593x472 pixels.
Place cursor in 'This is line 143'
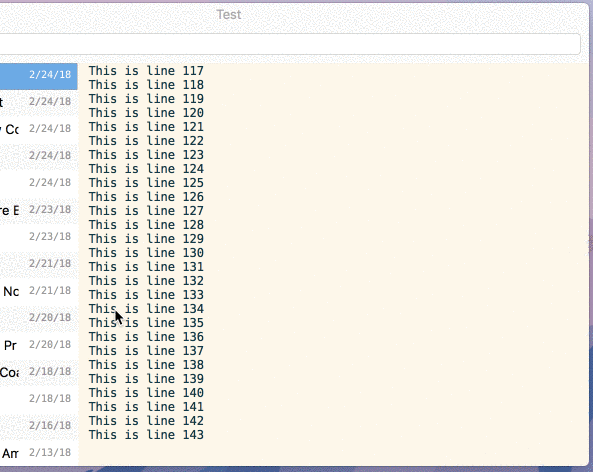click(146, 435)
